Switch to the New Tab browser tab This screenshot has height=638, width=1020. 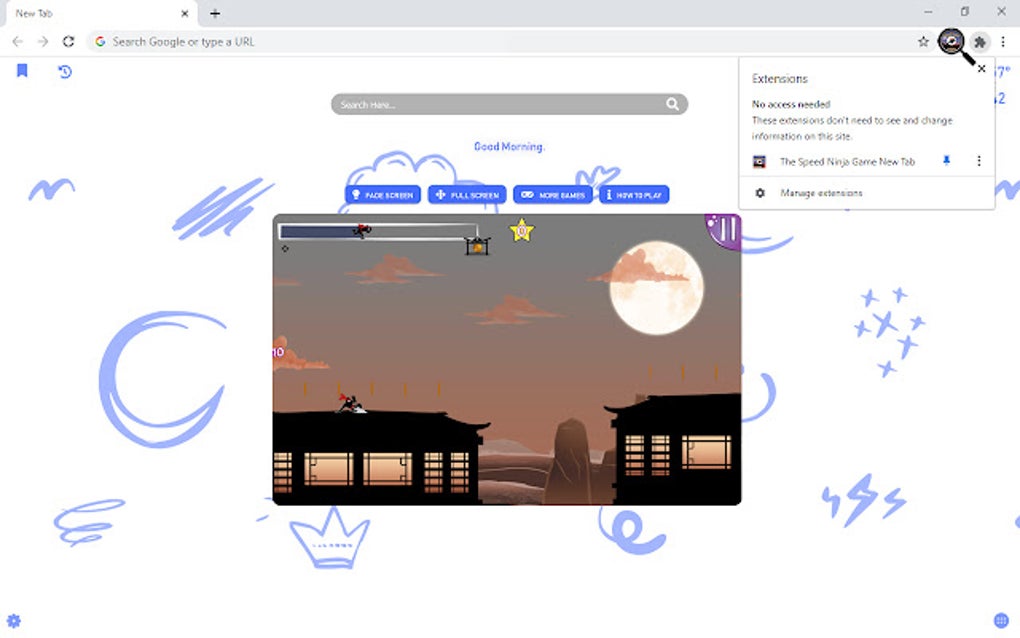pyautogui.click(x=90, y=13)
